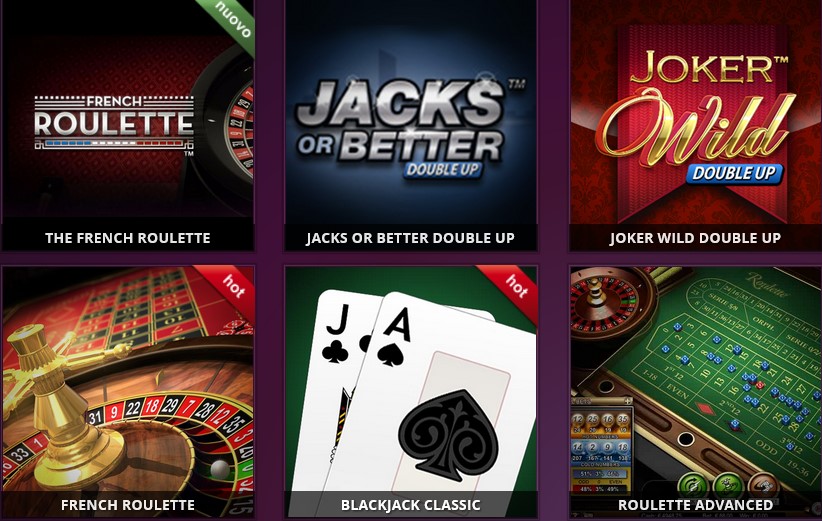The width and height of the screenshot is (822, 521).
Task: Click 'JACKS OR BETTER DOUBLE UP' caption
Action: tap(410, 238)
